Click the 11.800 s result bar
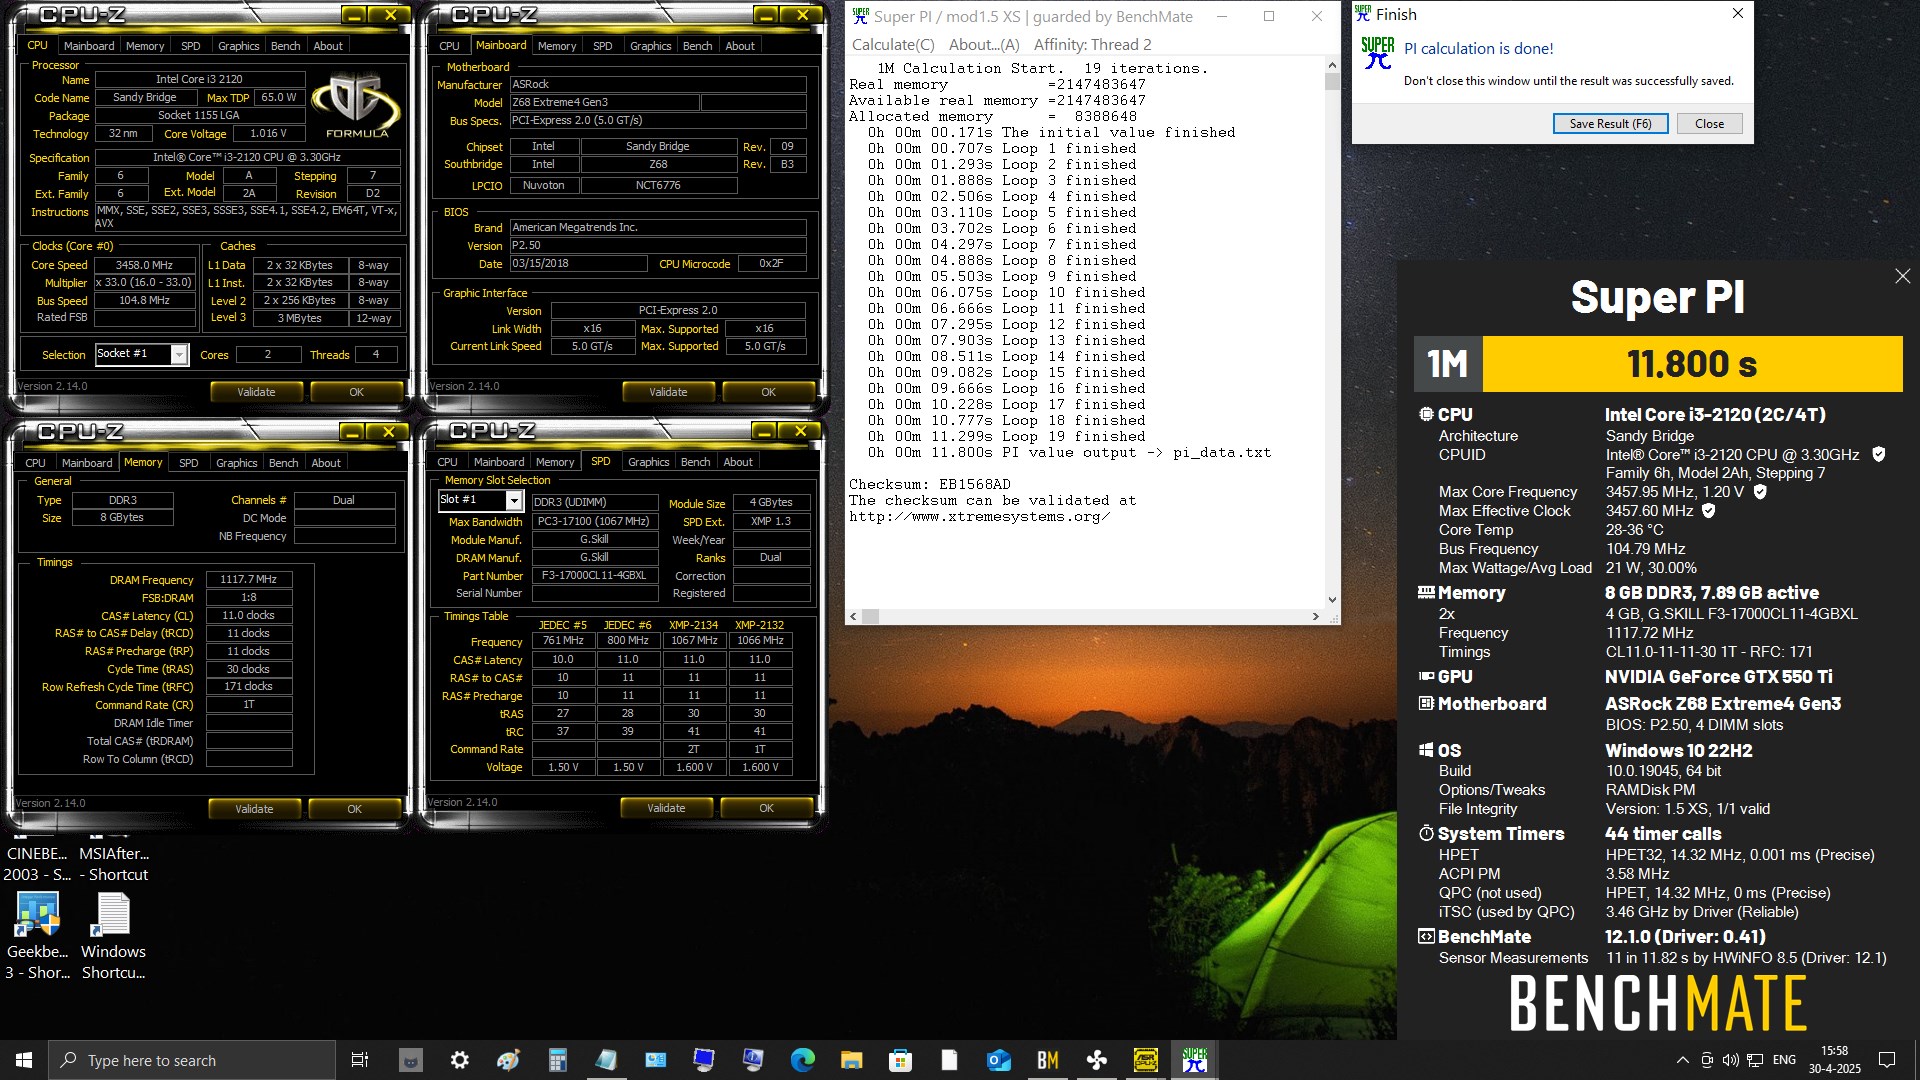The width and height of the screenshot is (1920, 1080). (1692, 364)
